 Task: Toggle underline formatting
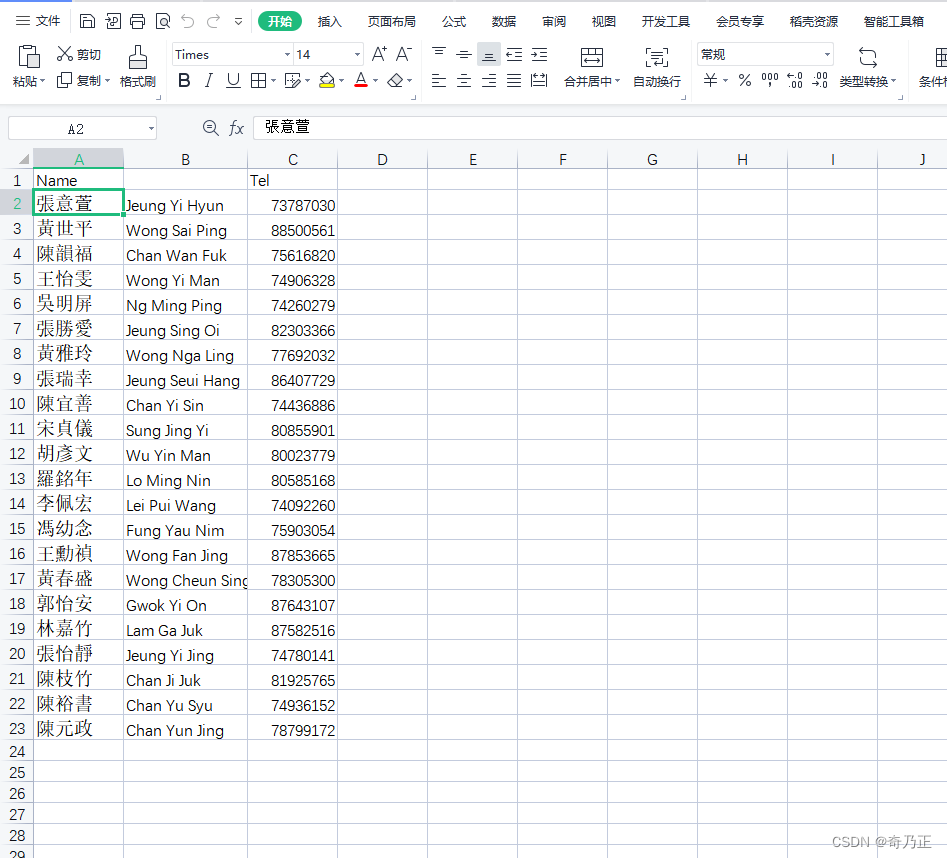tap(233, 80)
